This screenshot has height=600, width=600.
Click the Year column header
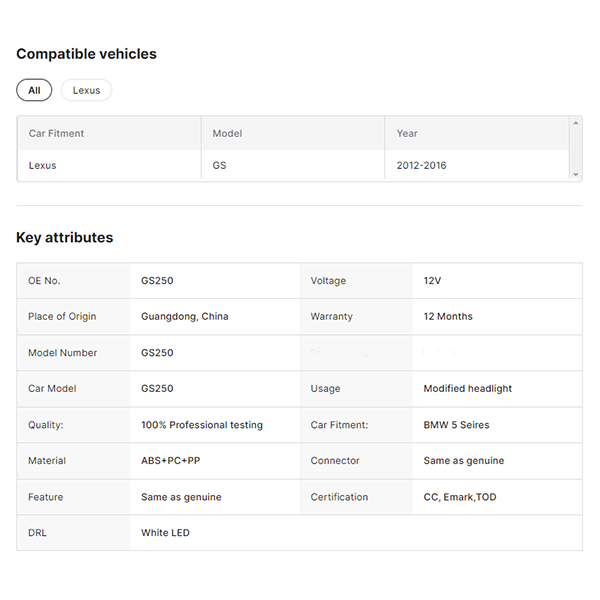coord(407,133)
